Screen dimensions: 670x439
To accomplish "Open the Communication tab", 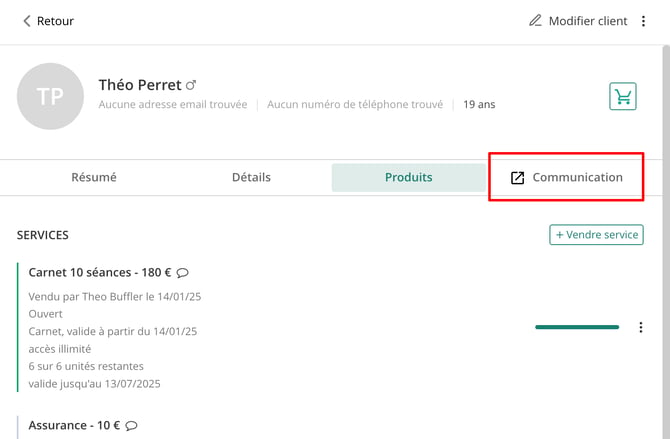I will tap(566, 177).
